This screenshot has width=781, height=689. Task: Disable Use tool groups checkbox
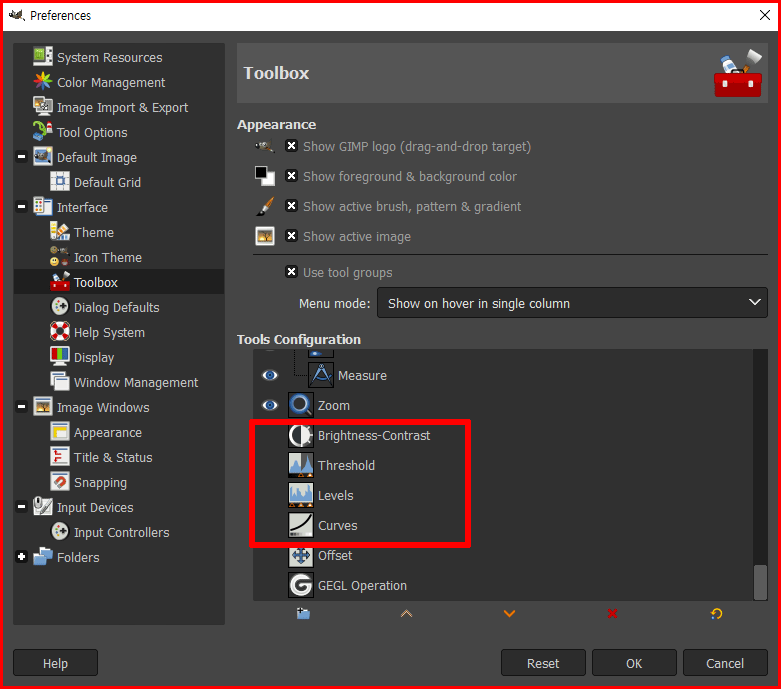[x=291, y=272]
